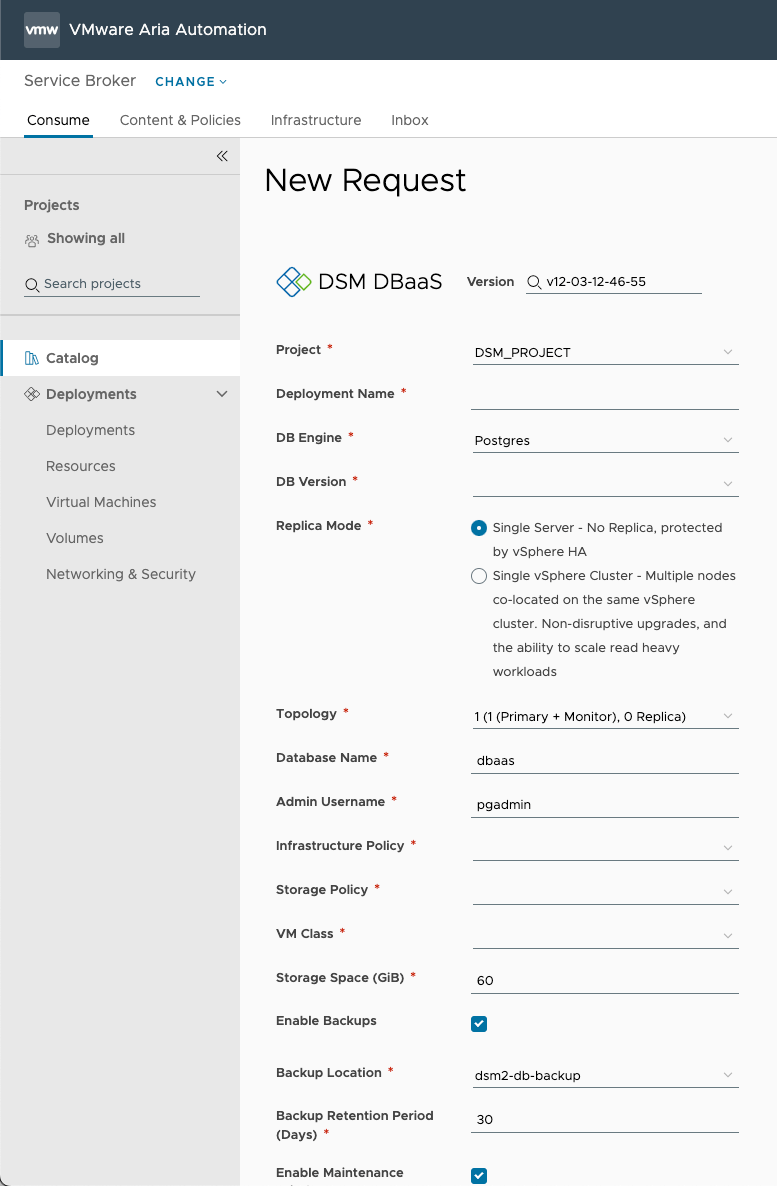Collapse the Deployments sidebar group chevron
Viewport: 777px width, 1186px height.
tap(222, 394)
